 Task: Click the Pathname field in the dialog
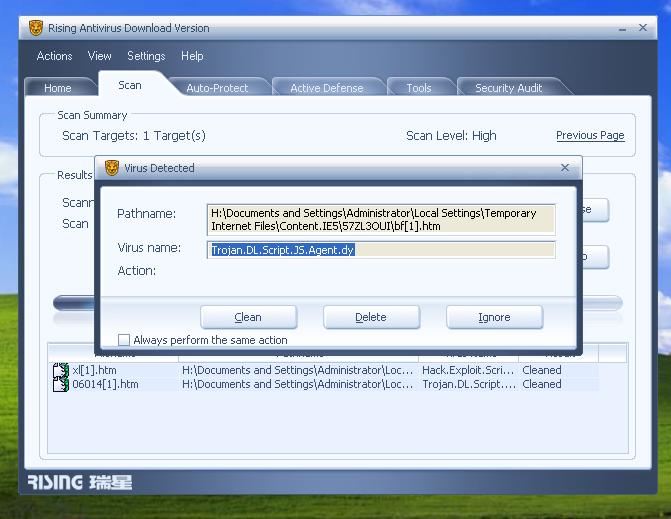[x=381, y=219]
